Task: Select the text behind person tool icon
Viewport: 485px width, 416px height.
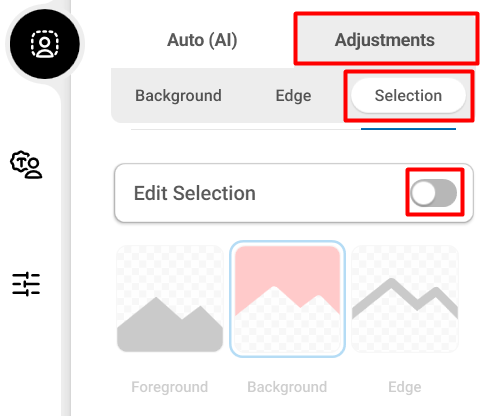Action: pyautogui.click(x=26, y=165)
